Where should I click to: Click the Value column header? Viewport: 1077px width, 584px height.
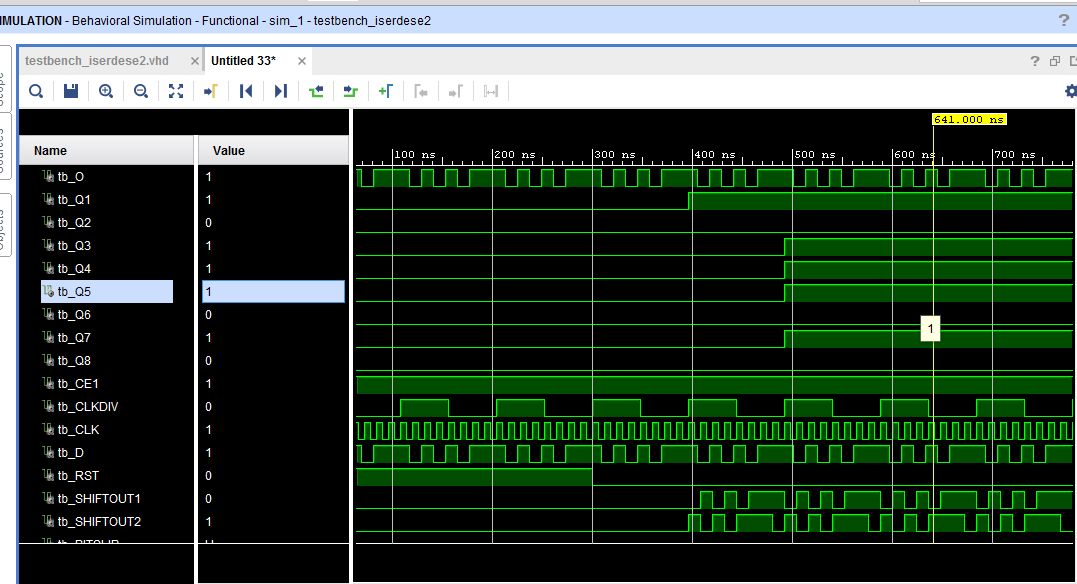tap(273, 150)
